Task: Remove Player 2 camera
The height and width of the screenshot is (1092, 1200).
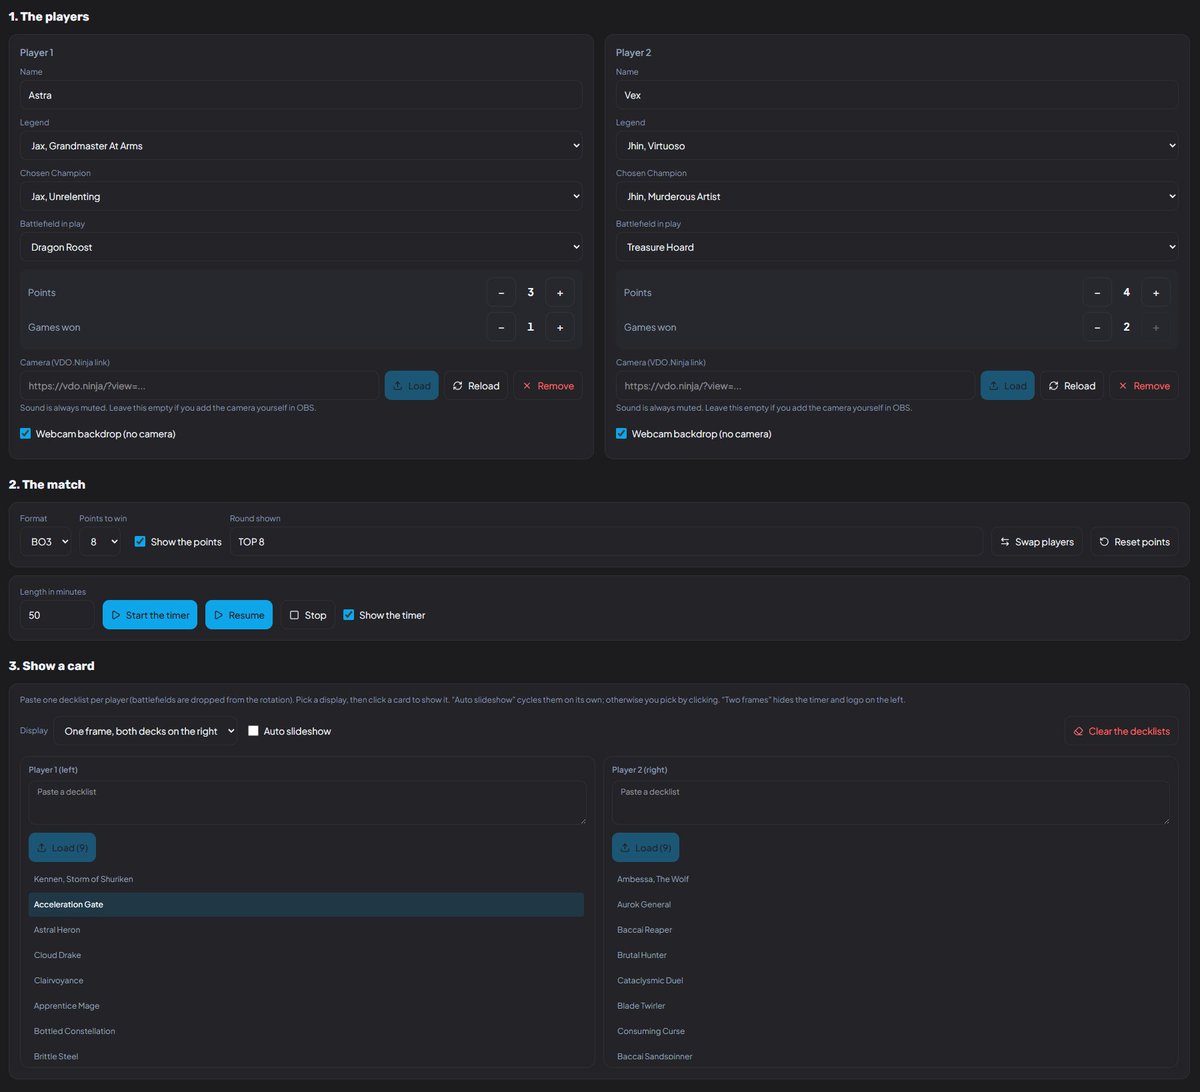Action: click(x=1144, y=386)
